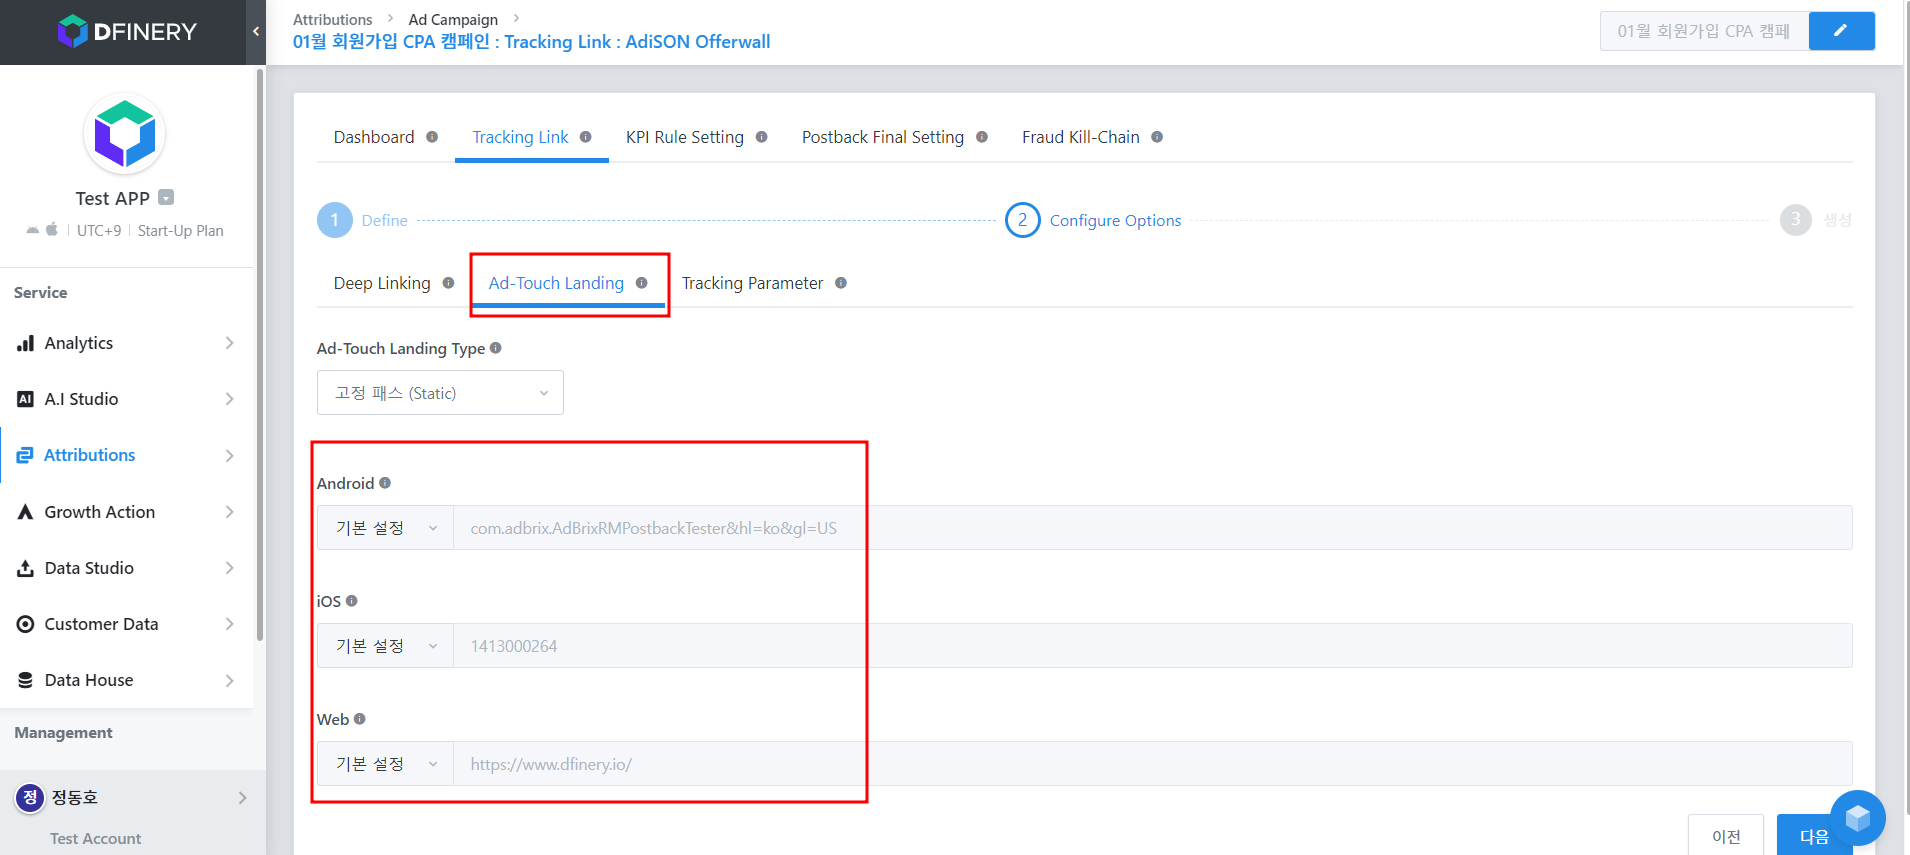This screenshot has width=1910, height=855.
Task: Click the Customer Data icon
Action: (x=25, y=624)
